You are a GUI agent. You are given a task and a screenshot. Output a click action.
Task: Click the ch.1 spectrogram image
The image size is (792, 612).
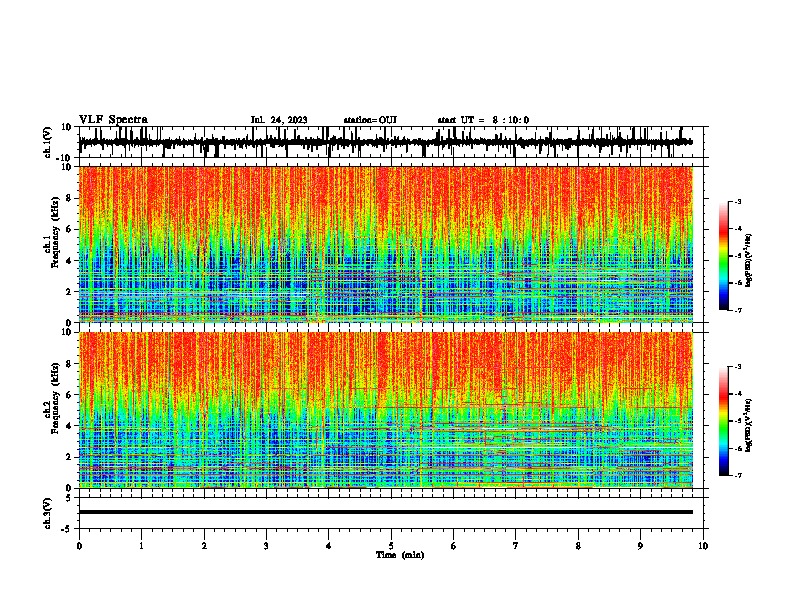tap(386, 244)
